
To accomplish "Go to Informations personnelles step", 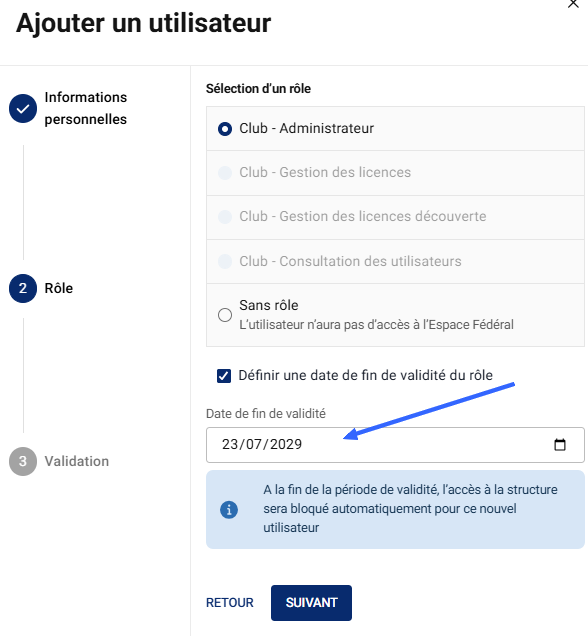I will click(x=86, y=108).
